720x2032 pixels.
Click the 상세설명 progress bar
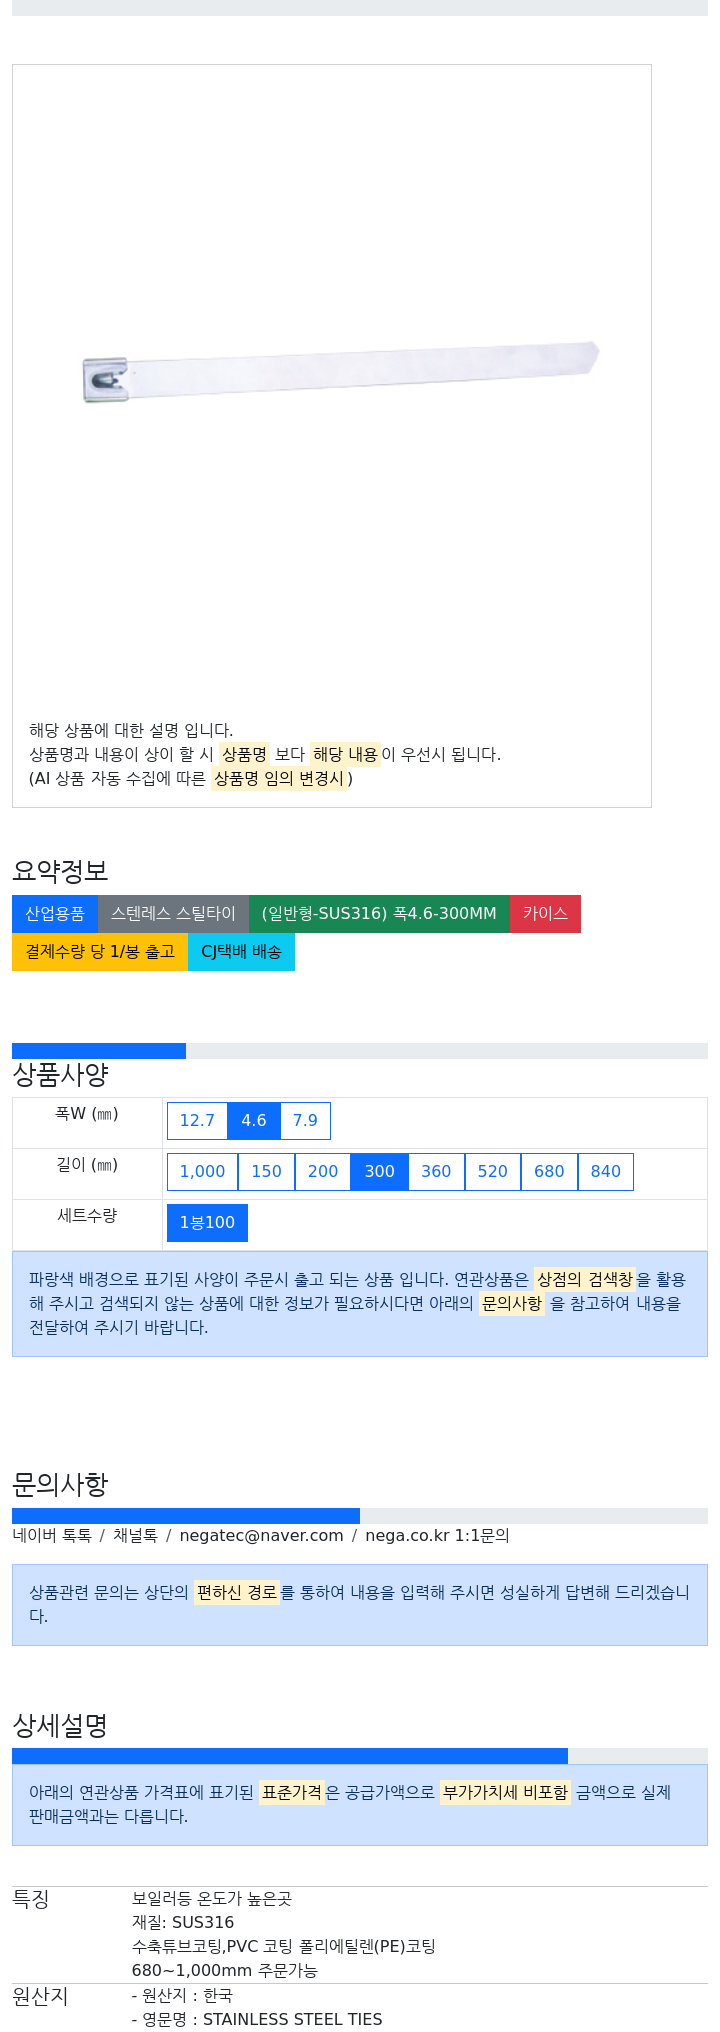click(360, 1756)
